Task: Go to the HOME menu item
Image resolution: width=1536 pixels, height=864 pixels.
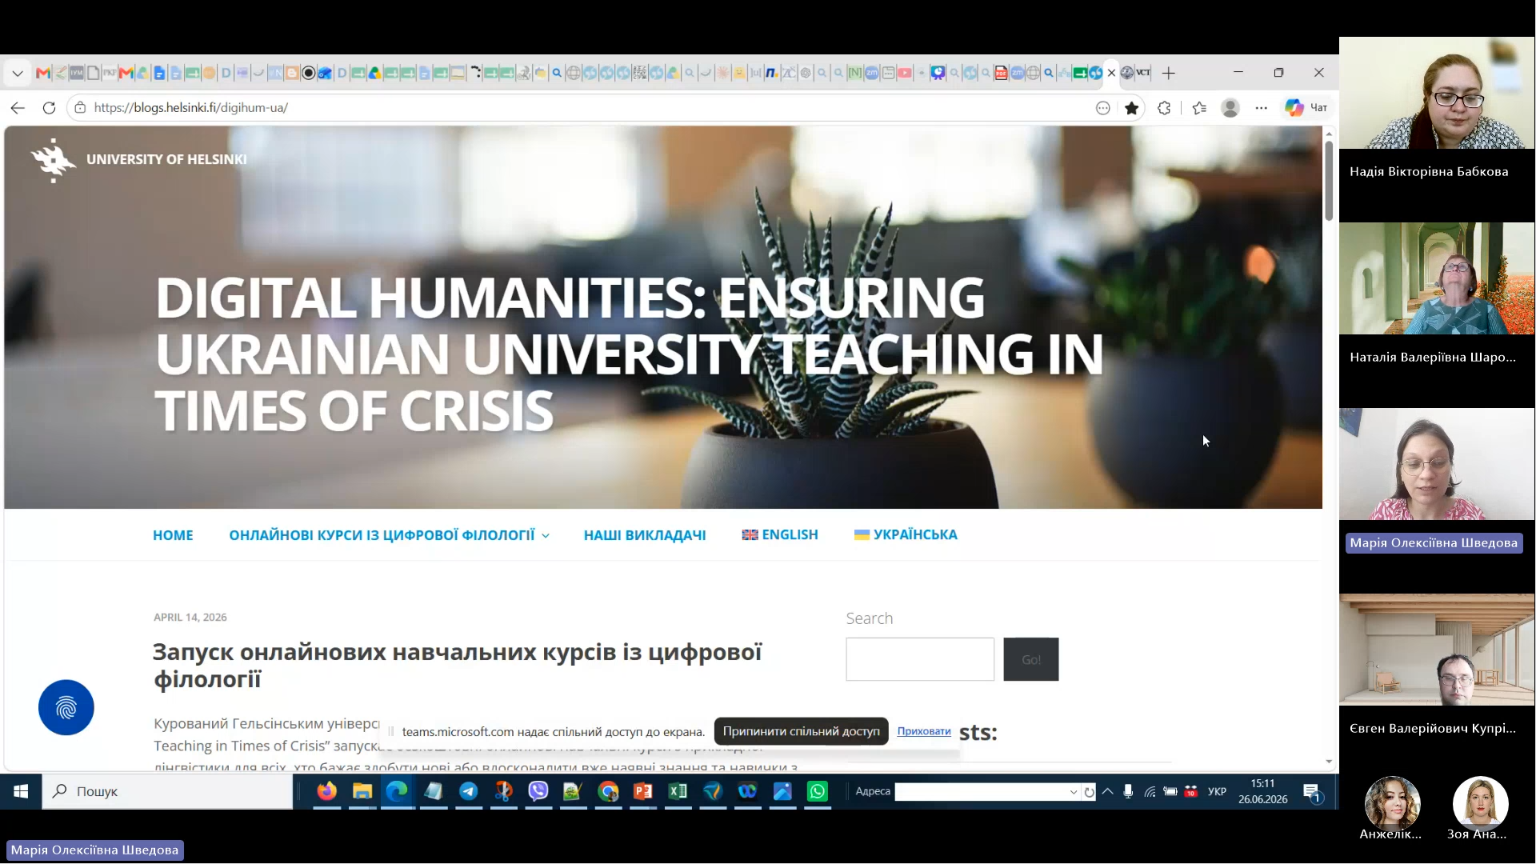Action: pos(173,535)
